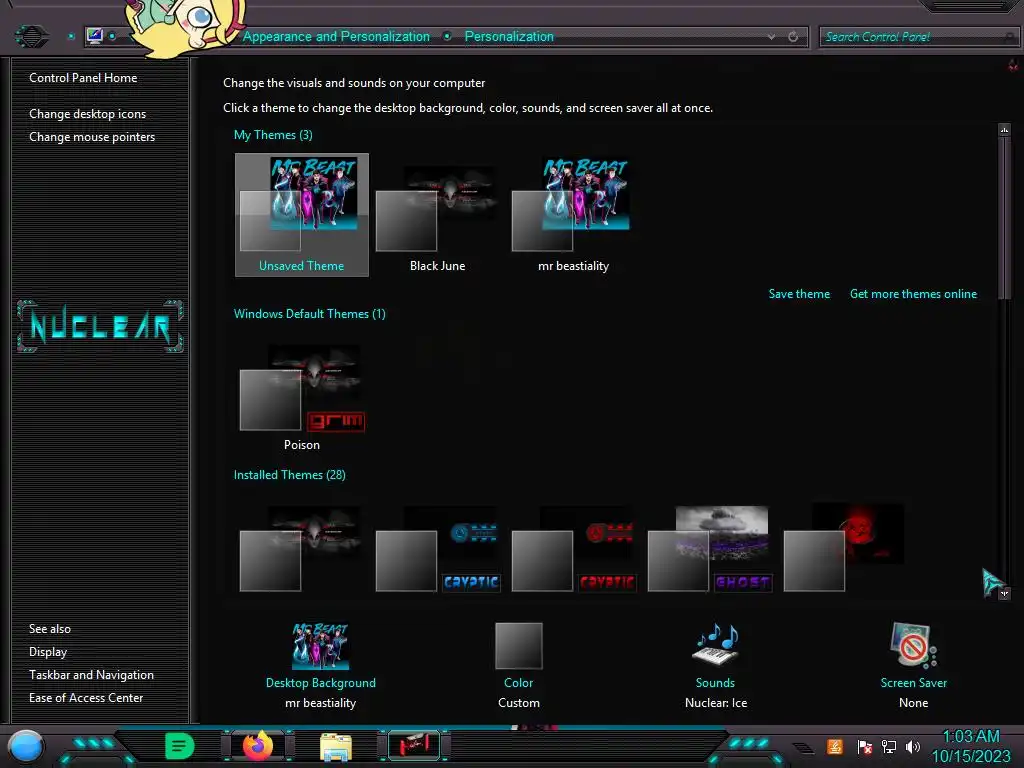Select the Black June theme
This screenshot has width=1024, height=768.
click(437, 215)
